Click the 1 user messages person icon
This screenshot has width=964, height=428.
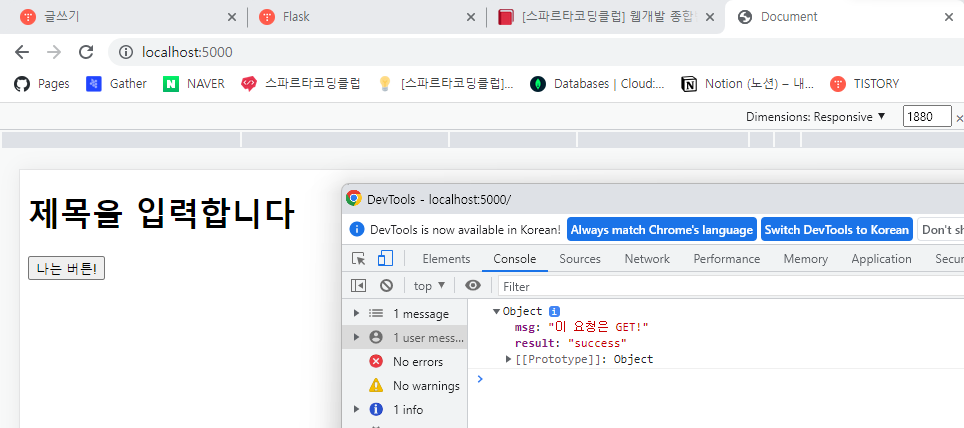pyautogui.click(x=376, y=337)
